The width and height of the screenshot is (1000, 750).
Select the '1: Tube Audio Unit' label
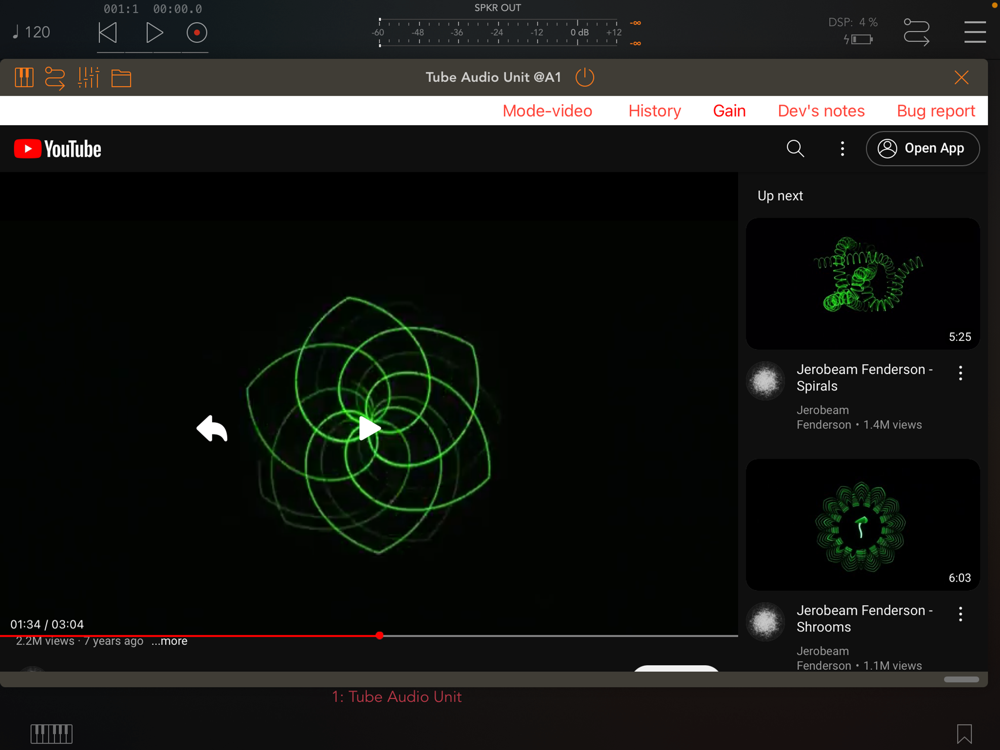[x=397, y=696]
